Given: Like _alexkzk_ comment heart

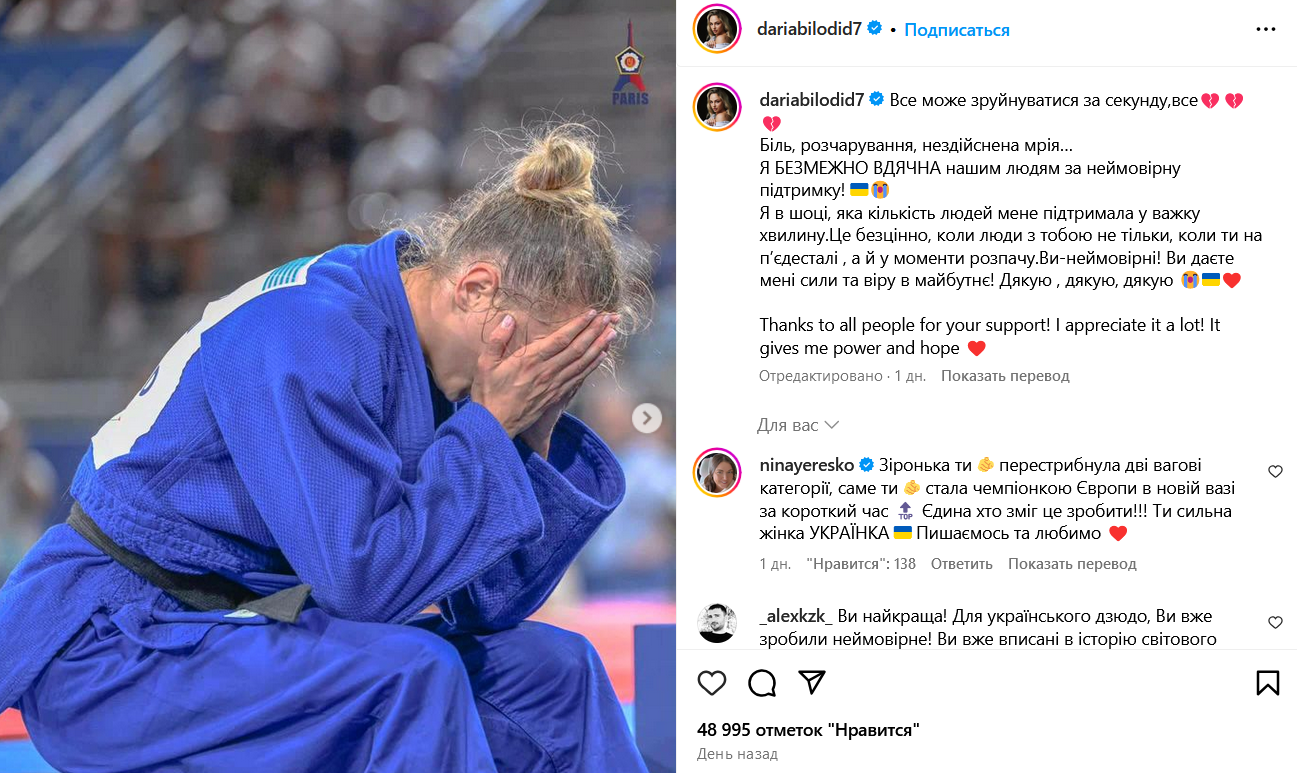Looking at the screenshot, I should (x=1275, y=622).
